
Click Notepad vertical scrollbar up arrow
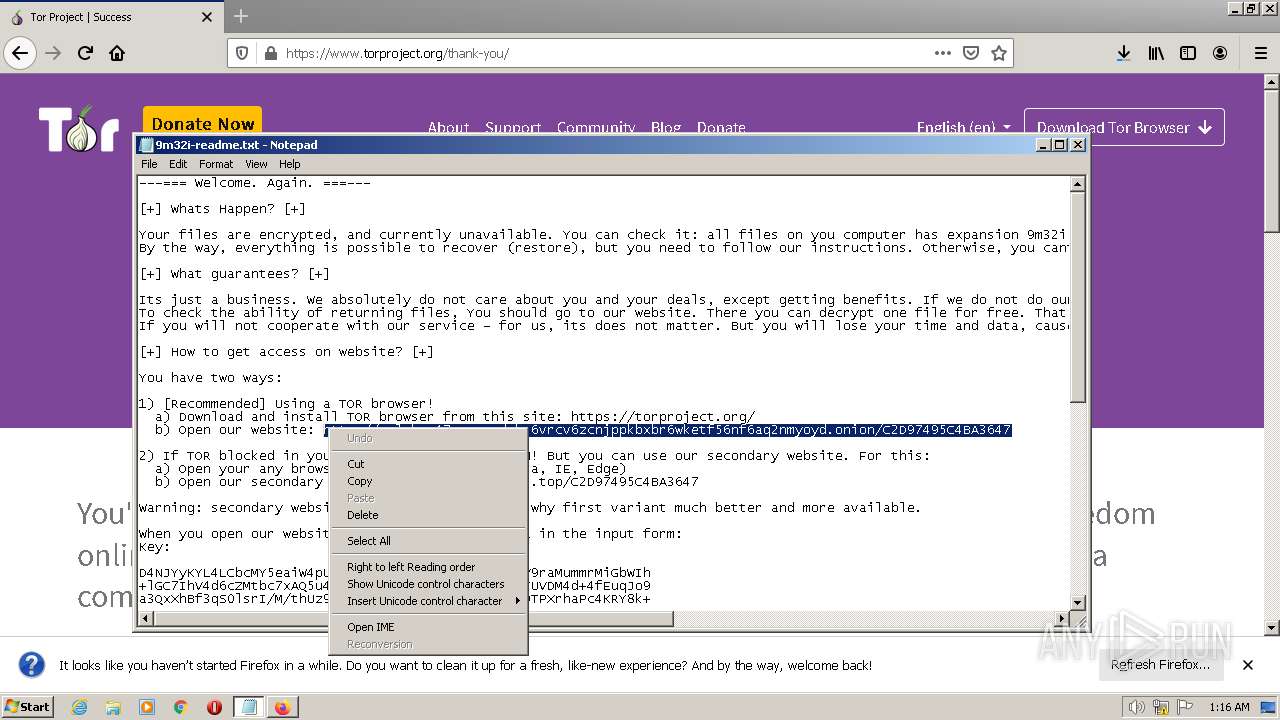(1077, 184)
